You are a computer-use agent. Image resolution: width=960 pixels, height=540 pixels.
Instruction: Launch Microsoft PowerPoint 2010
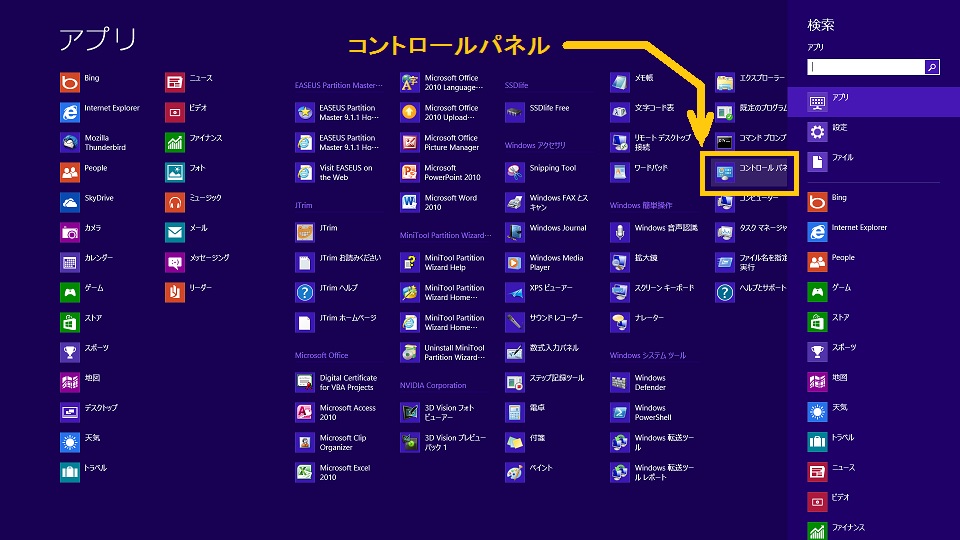tap(441, 172)
